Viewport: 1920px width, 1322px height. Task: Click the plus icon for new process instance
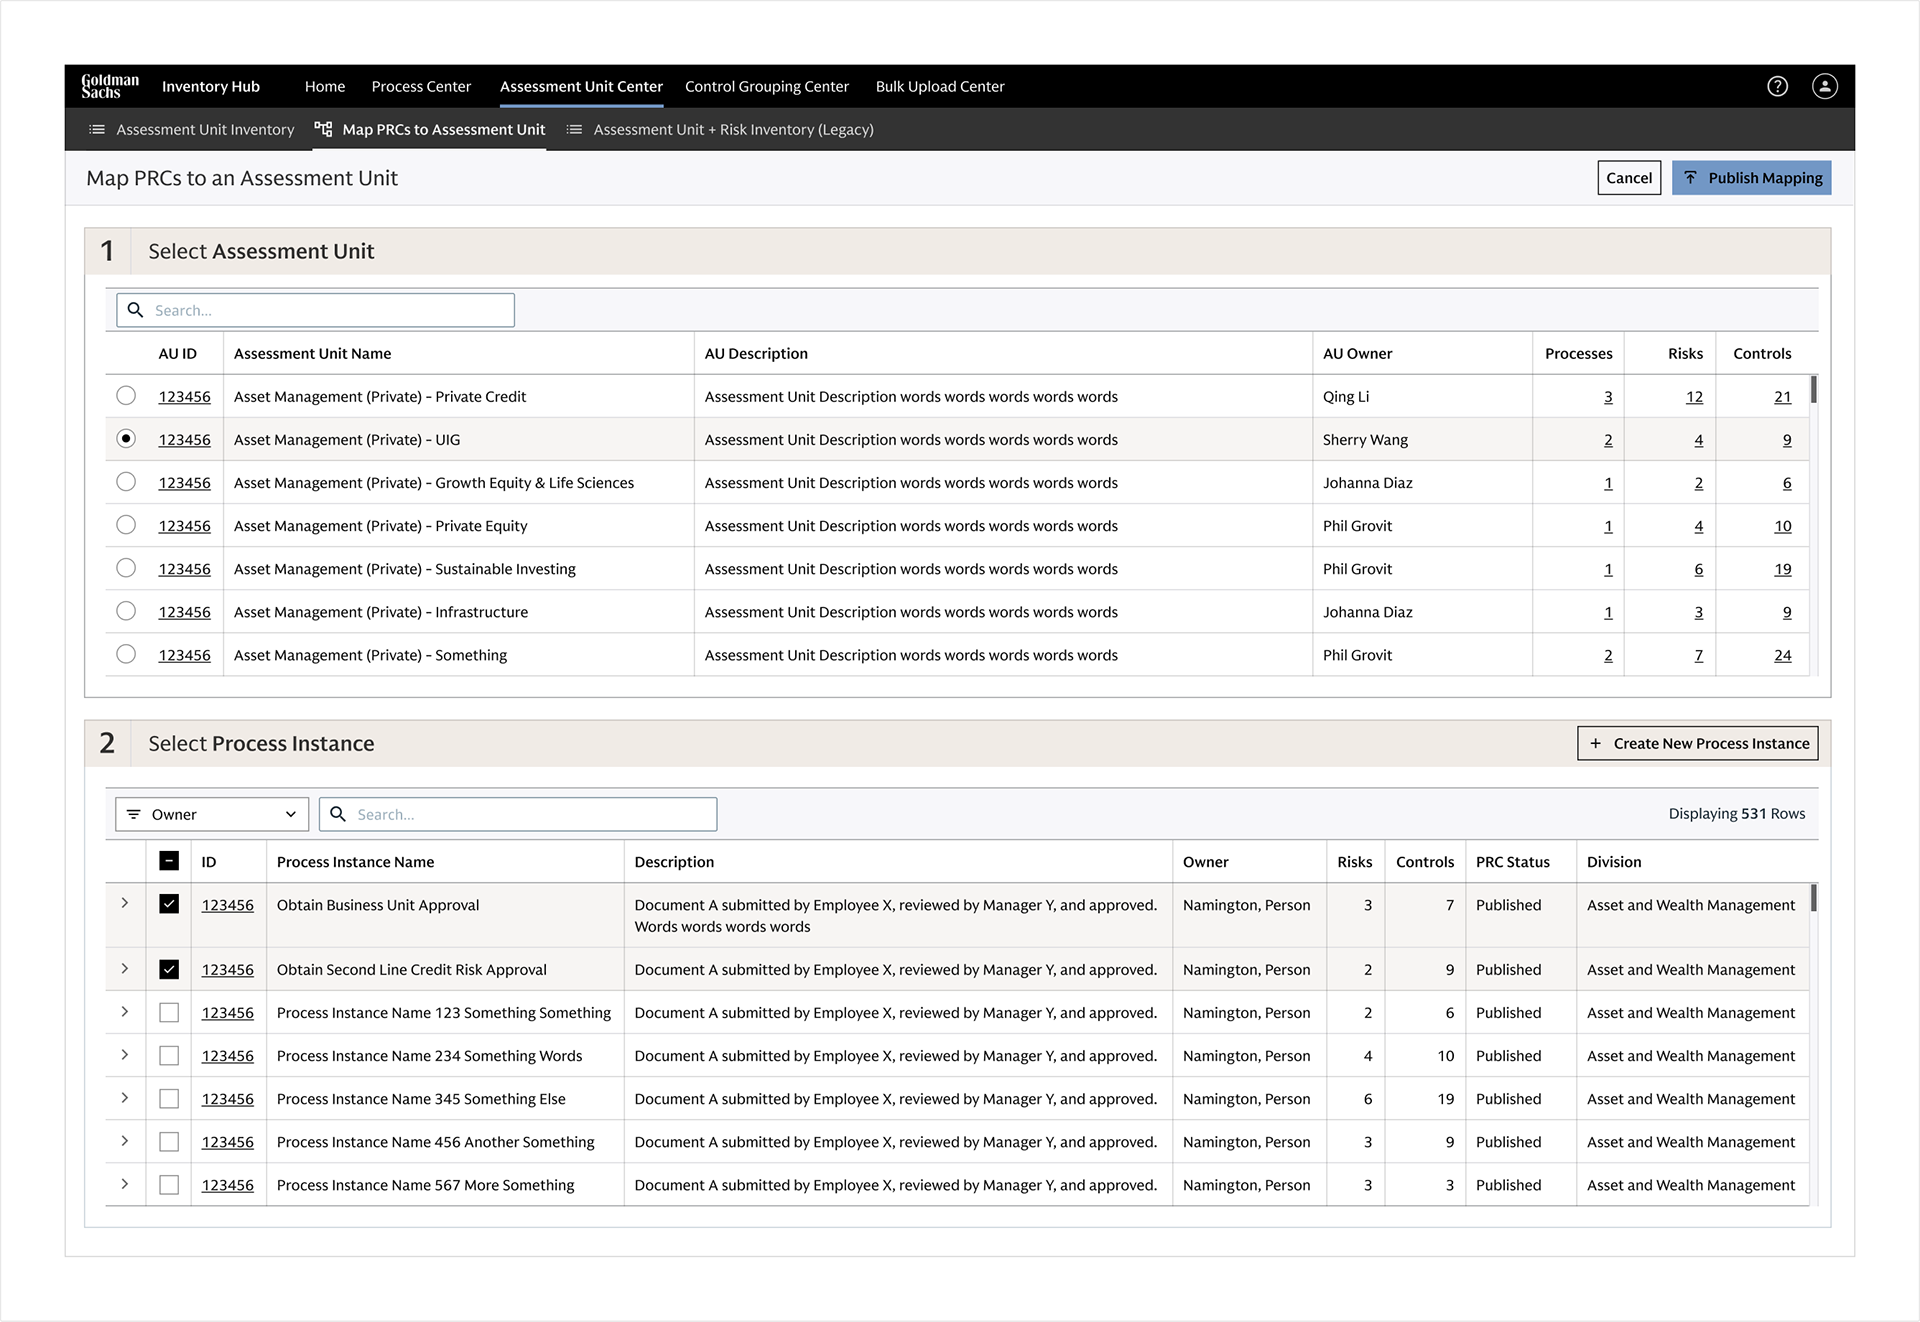click(x=1595, y=743)
